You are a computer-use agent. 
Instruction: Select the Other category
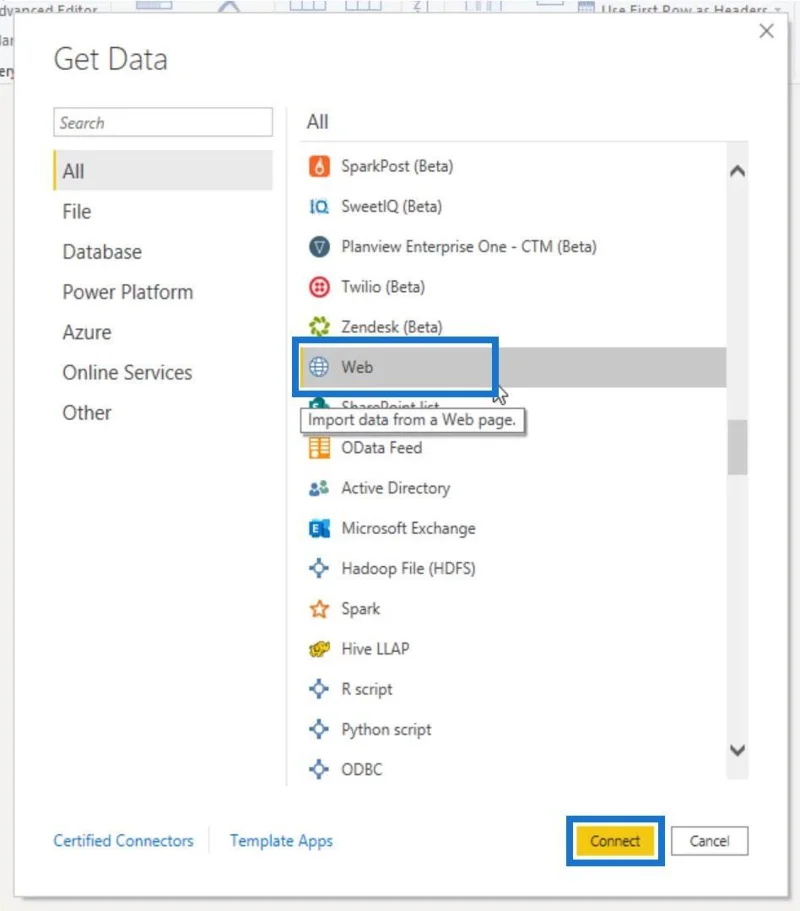[x=87, y=413]
